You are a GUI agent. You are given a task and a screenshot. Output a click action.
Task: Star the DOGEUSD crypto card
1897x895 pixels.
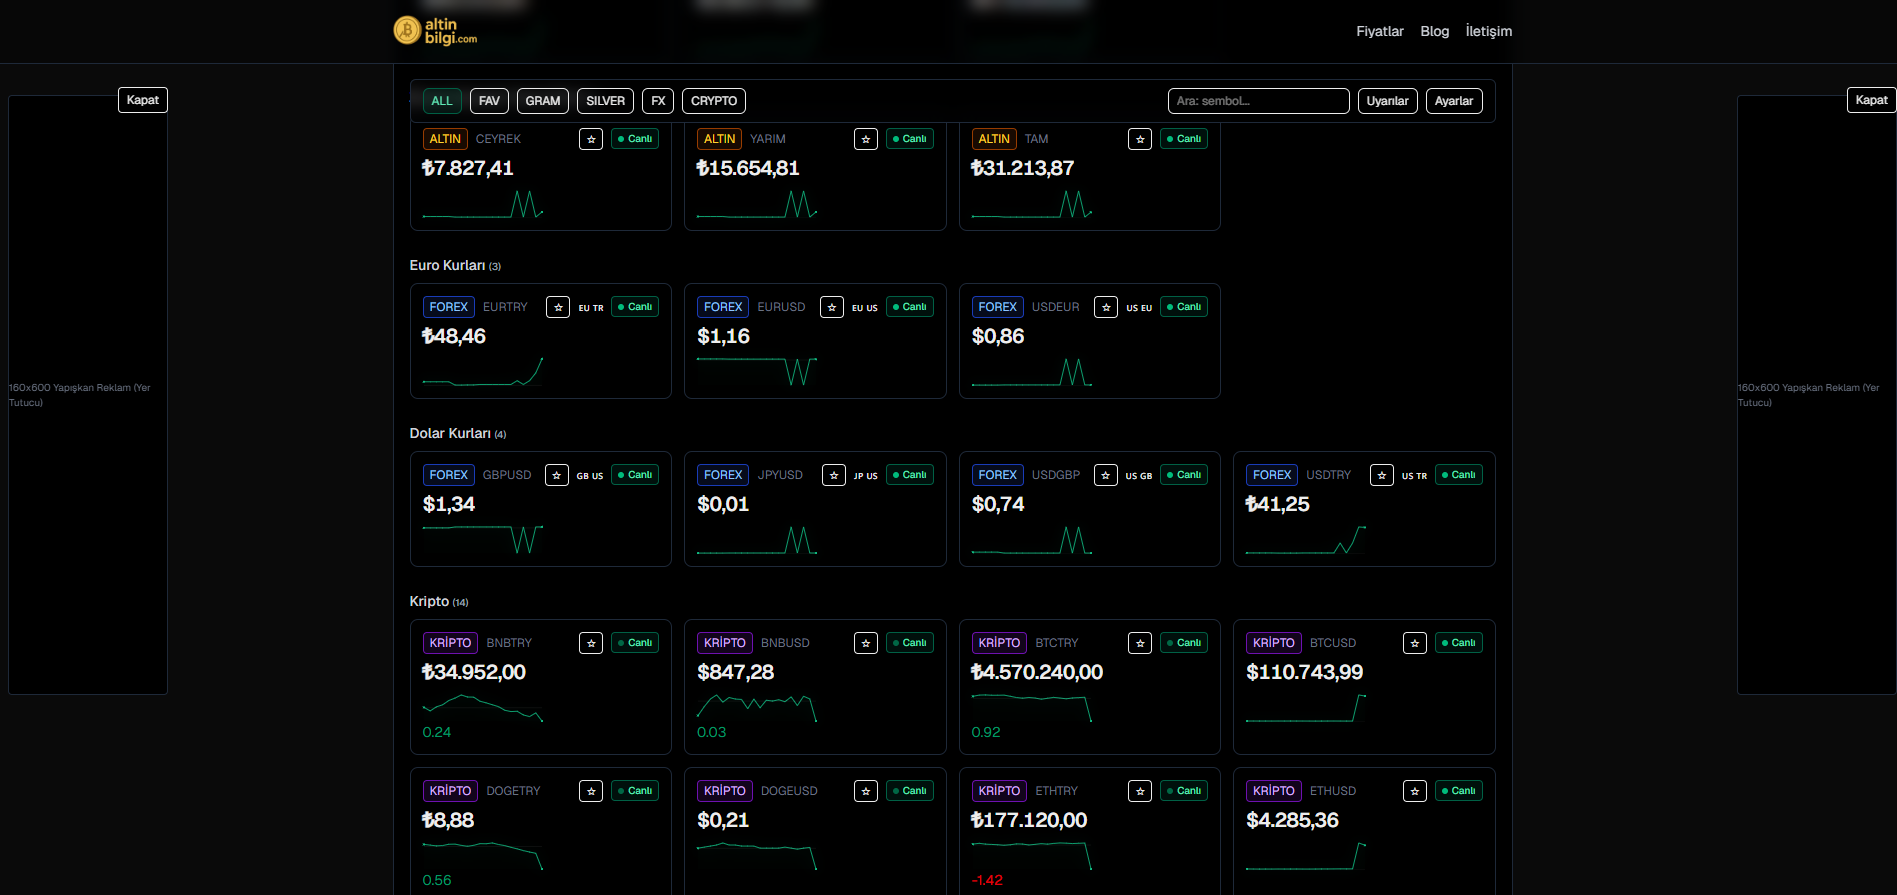point(866,791)
